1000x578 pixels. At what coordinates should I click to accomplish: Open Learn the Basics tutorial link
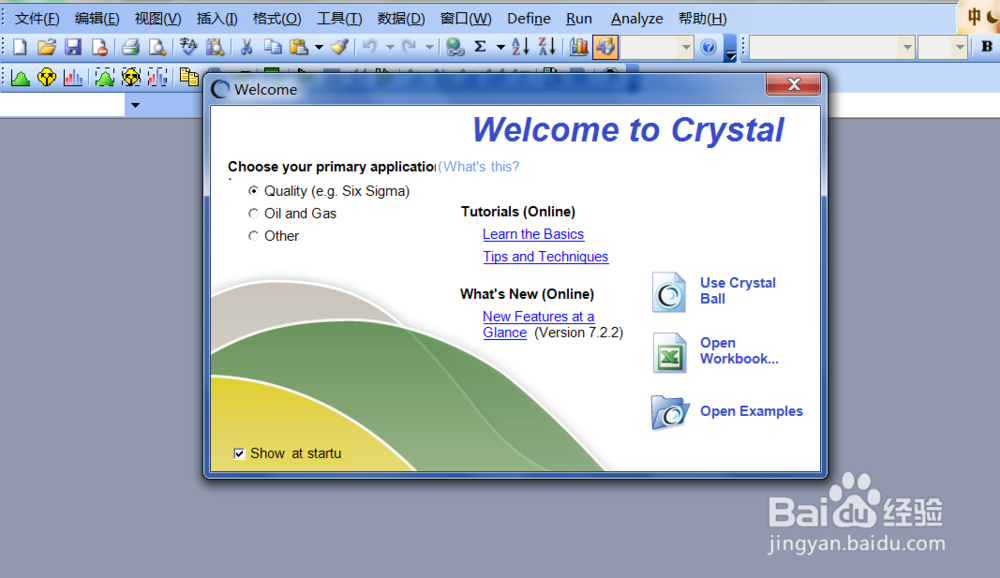(533, 234)
